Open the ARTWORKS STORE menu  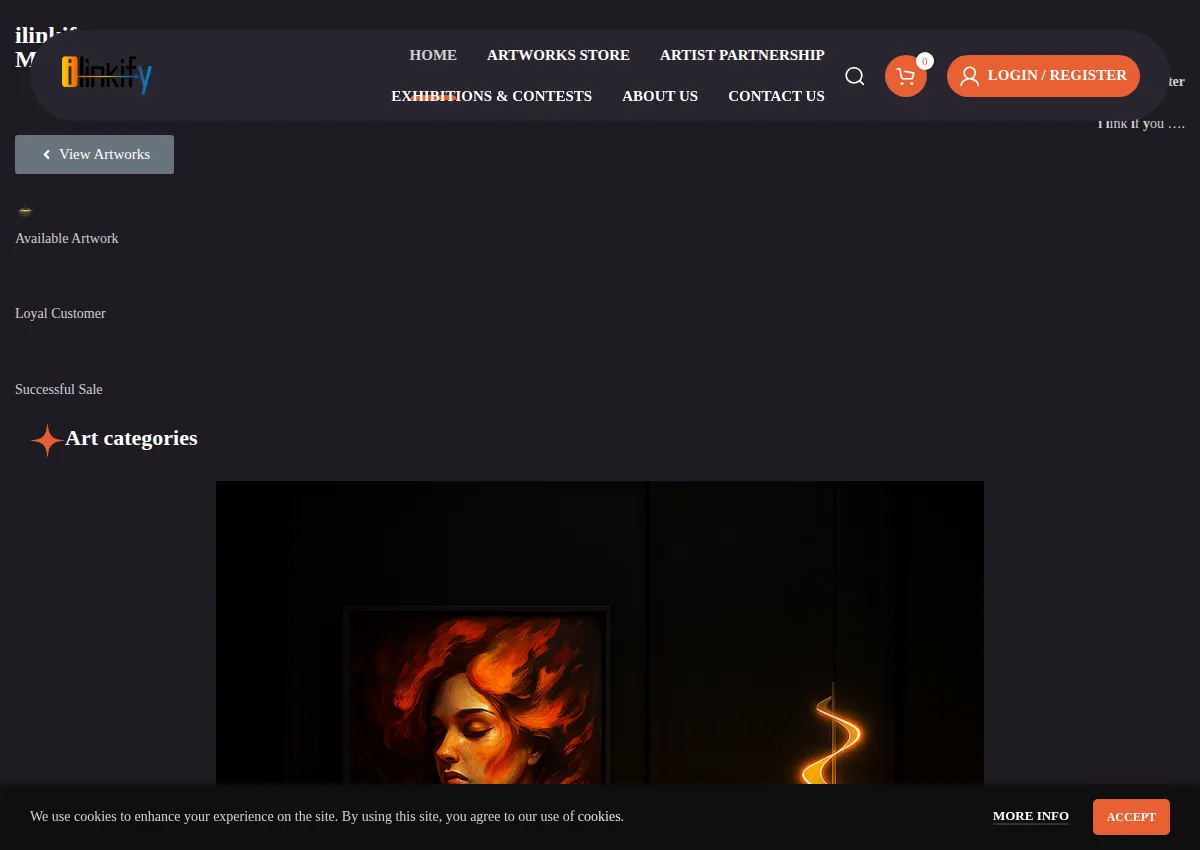(558, 55)
